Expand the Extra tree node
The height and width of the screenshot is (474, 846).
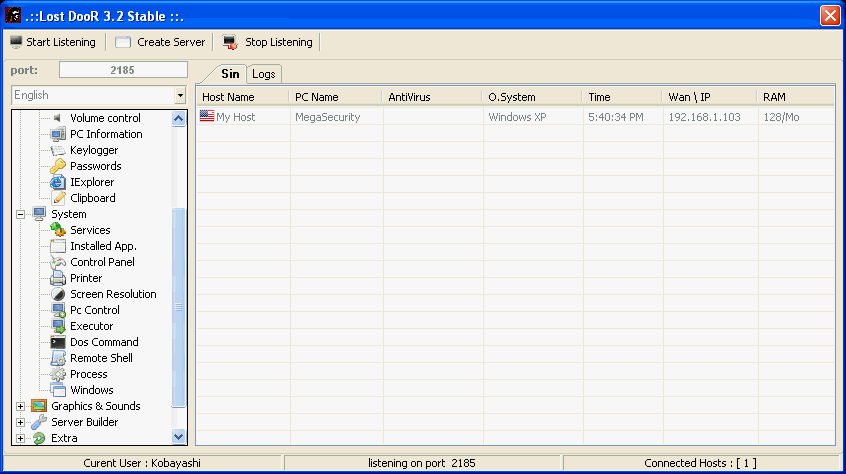click(20, 438)
